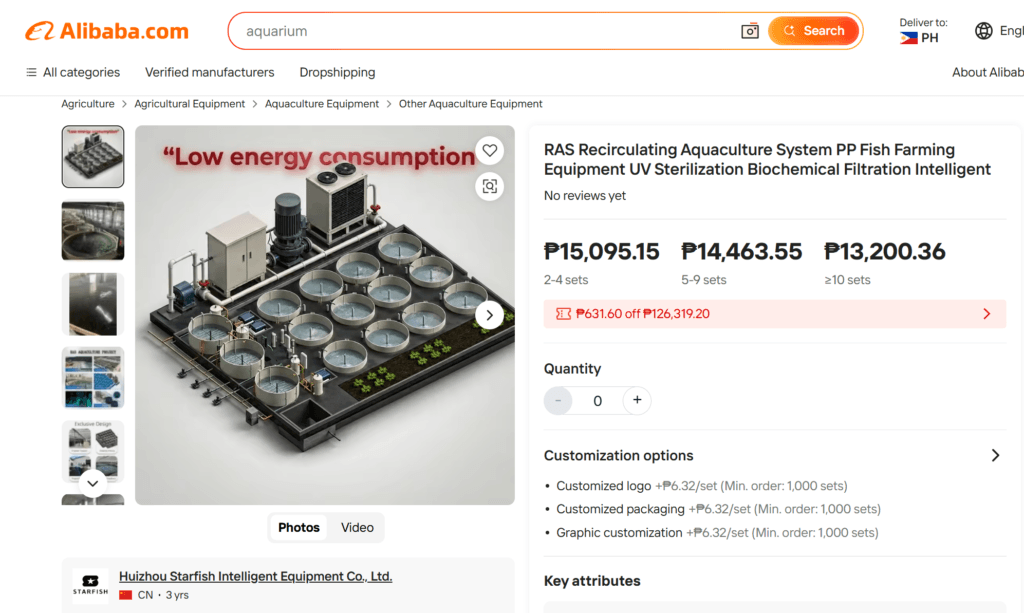The width and height of the screenshot is (1024, 613).
Task: Increase quantity with the plus button
Action: click(x=637, y=400)
